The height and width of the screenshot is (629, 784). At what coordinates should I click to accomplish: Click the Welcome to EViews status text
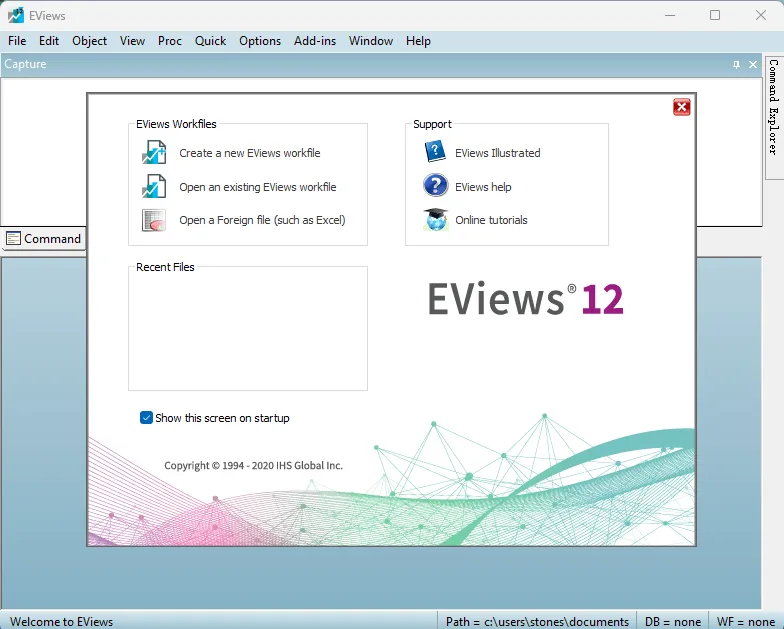62,622
